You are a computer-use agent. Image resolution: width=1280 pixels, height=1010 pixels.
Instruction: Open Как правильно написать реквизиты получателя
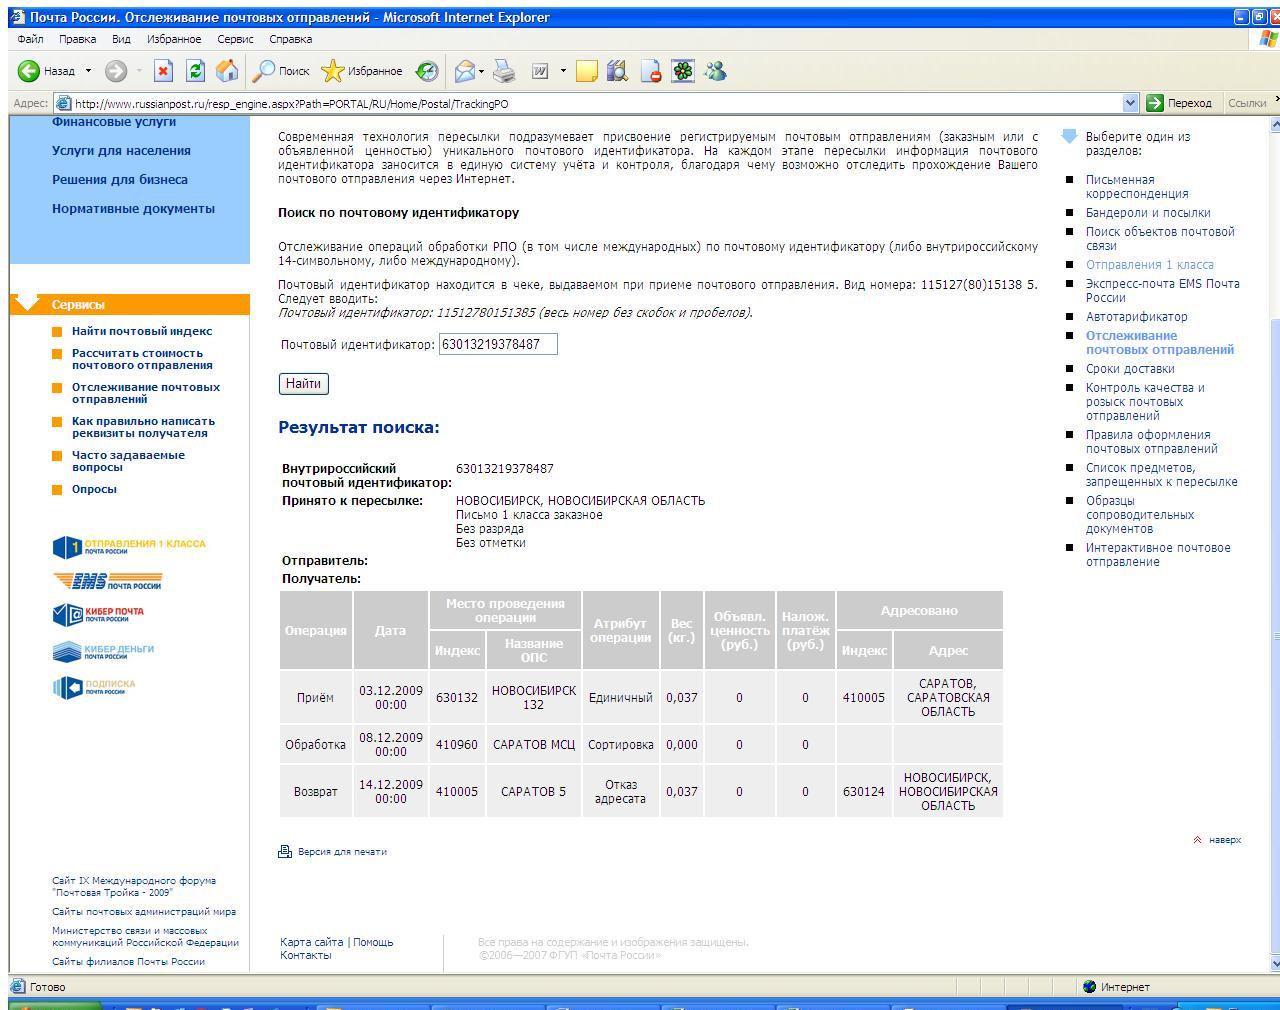(x=143, y=427)
